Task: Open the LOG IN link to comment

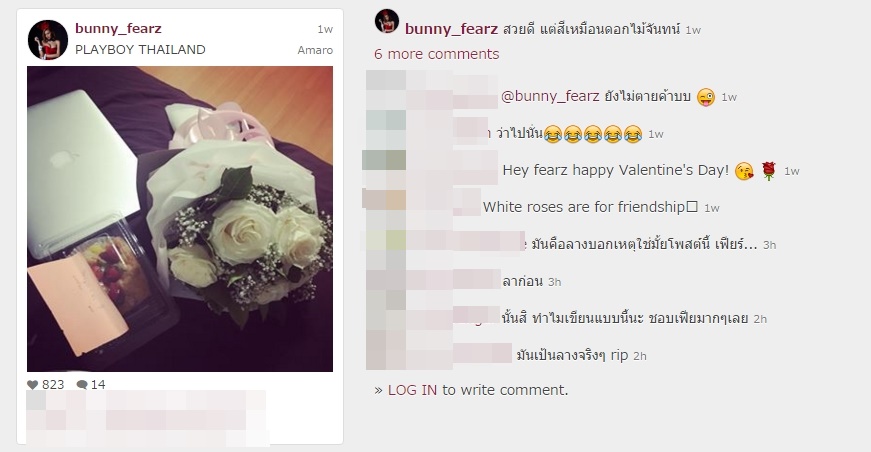Action: (412, 390)
